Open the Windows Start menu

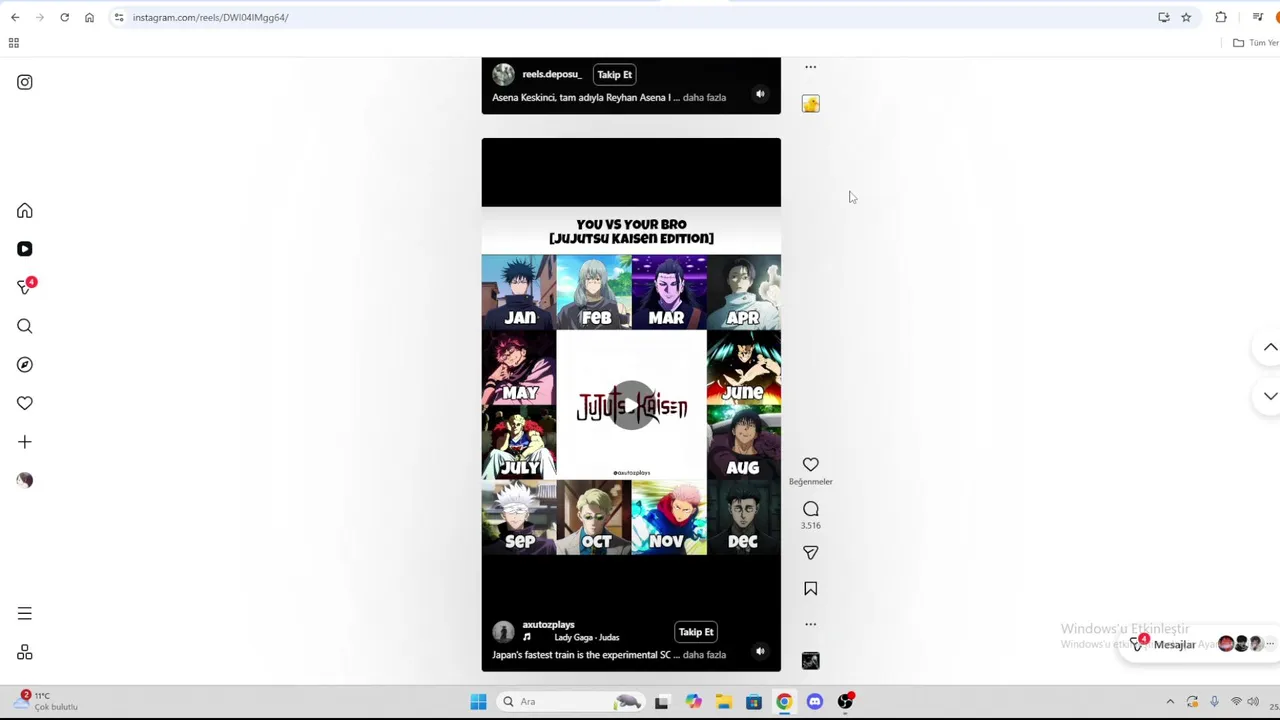pyautogui.click(x=478, y=702)
